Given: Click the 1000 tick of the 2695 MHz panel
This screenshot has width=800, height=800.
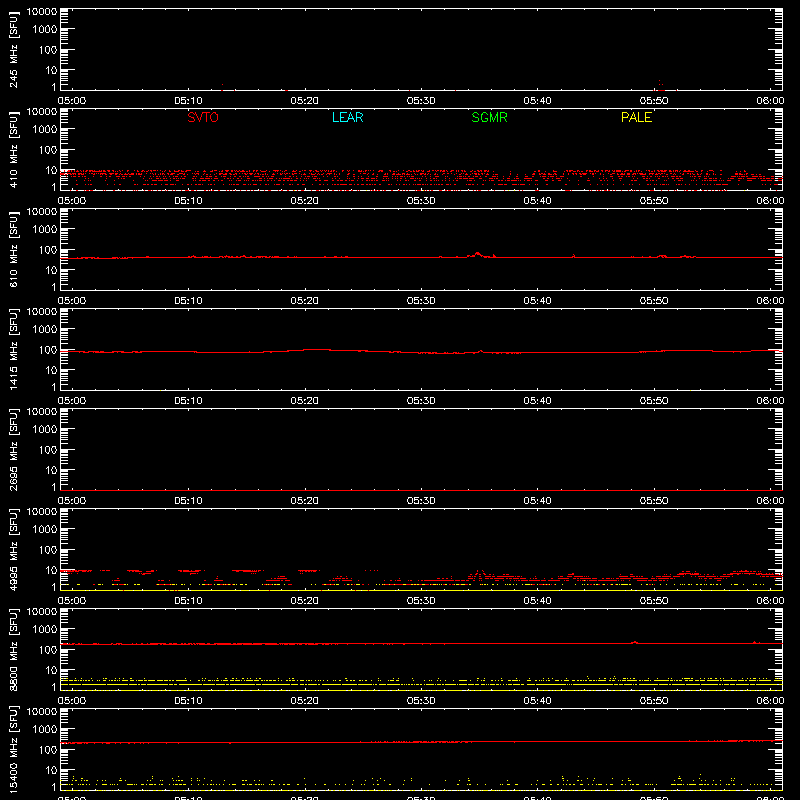Looking at the screenshot, I should (45, 430).
